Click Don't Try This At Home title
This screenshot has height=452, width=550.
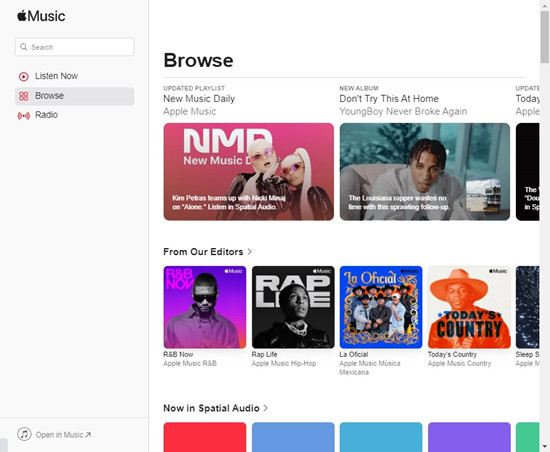click(389, 99)
